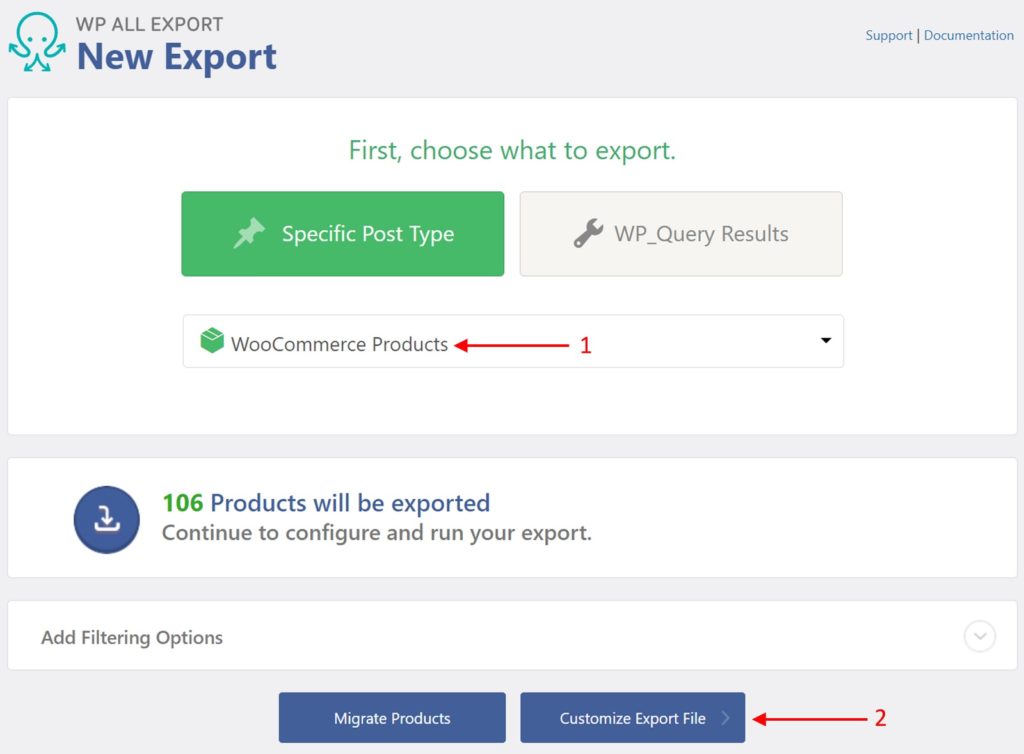The width and height of the screenshot is (1024, 754).
Task: Open the Support link
Action: (888, 35)
